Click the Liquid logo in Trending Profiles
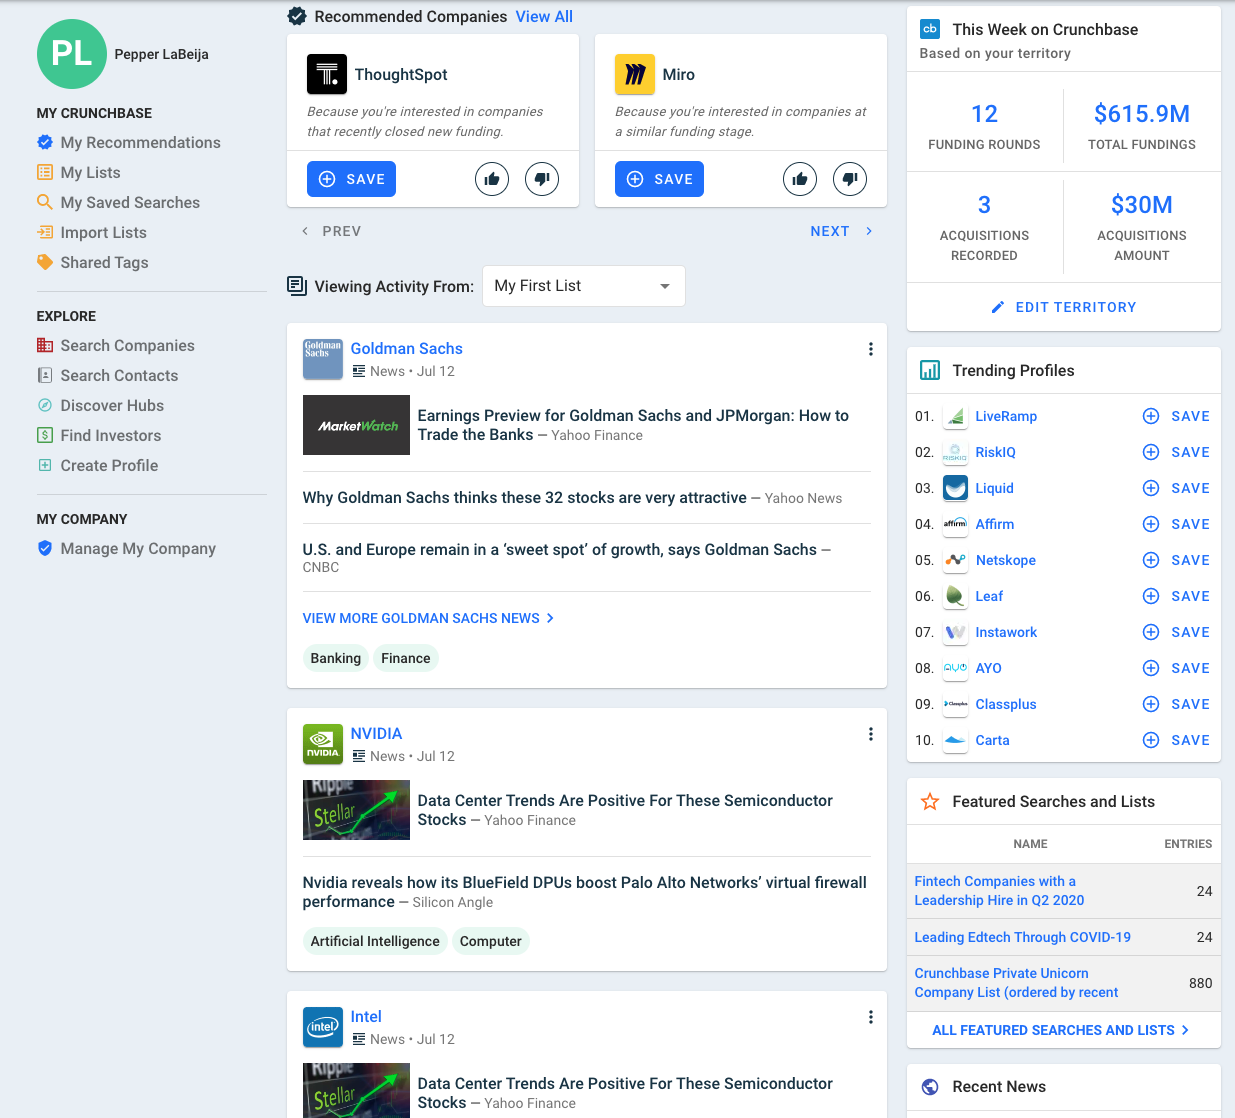This screenshot has width=1235, height=1118. click(955, 488)
